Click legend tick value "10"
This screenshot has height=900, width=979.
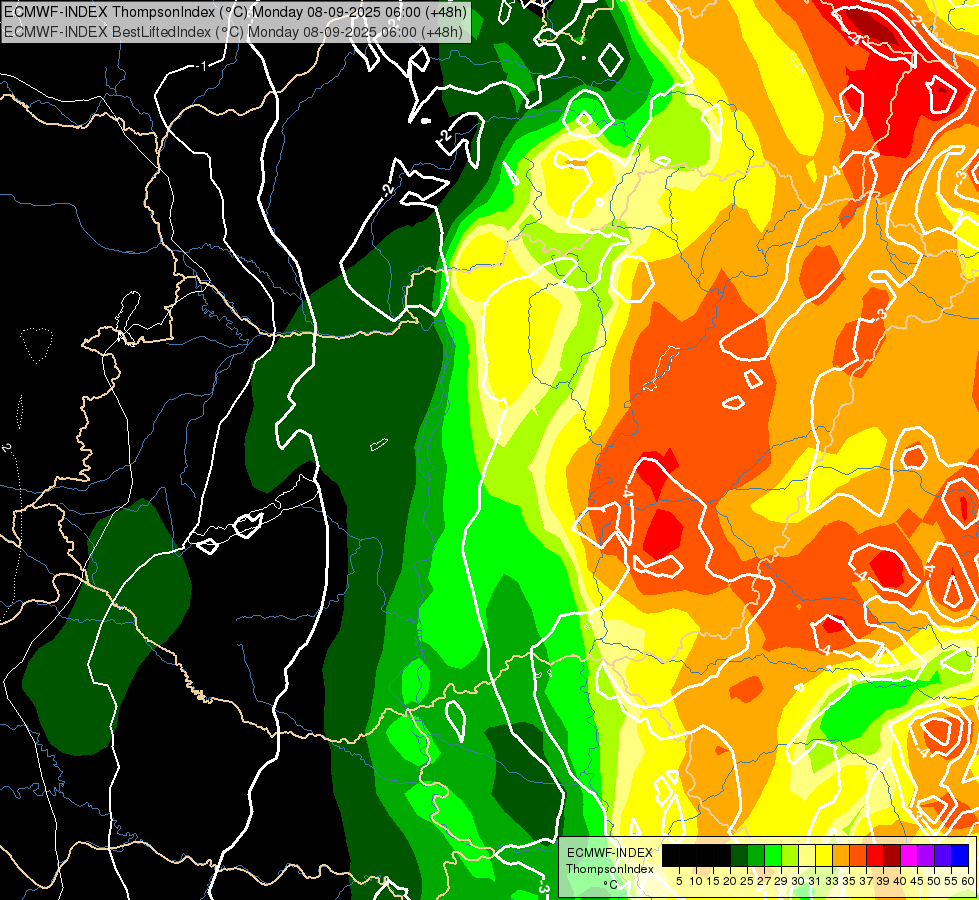click(x=696, y=881)
